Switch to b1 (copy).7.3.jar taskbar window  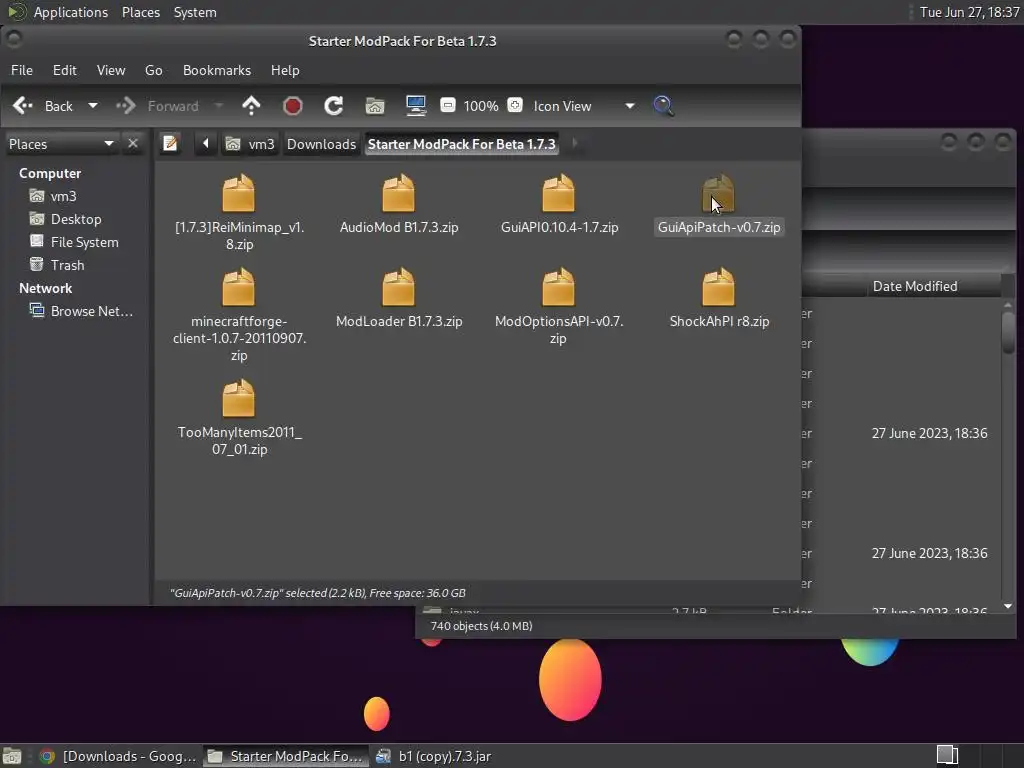pyautogui.click(x=434, y=756)
